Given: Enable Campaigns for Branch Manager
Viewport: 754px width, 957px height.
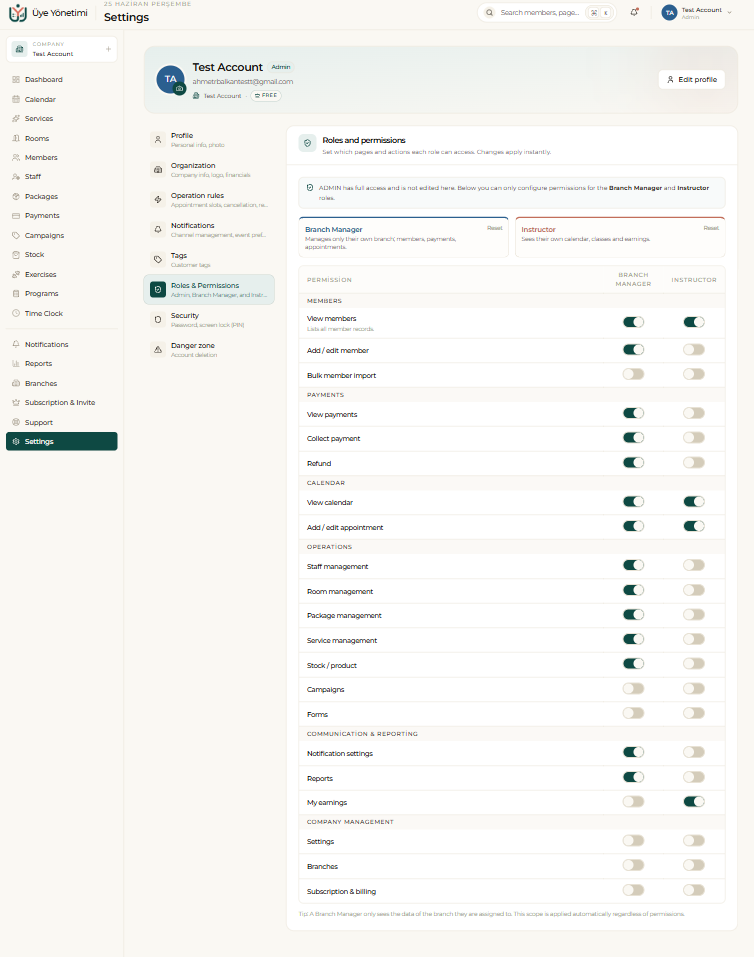Looking at the screenshot, I should (633, 688).
